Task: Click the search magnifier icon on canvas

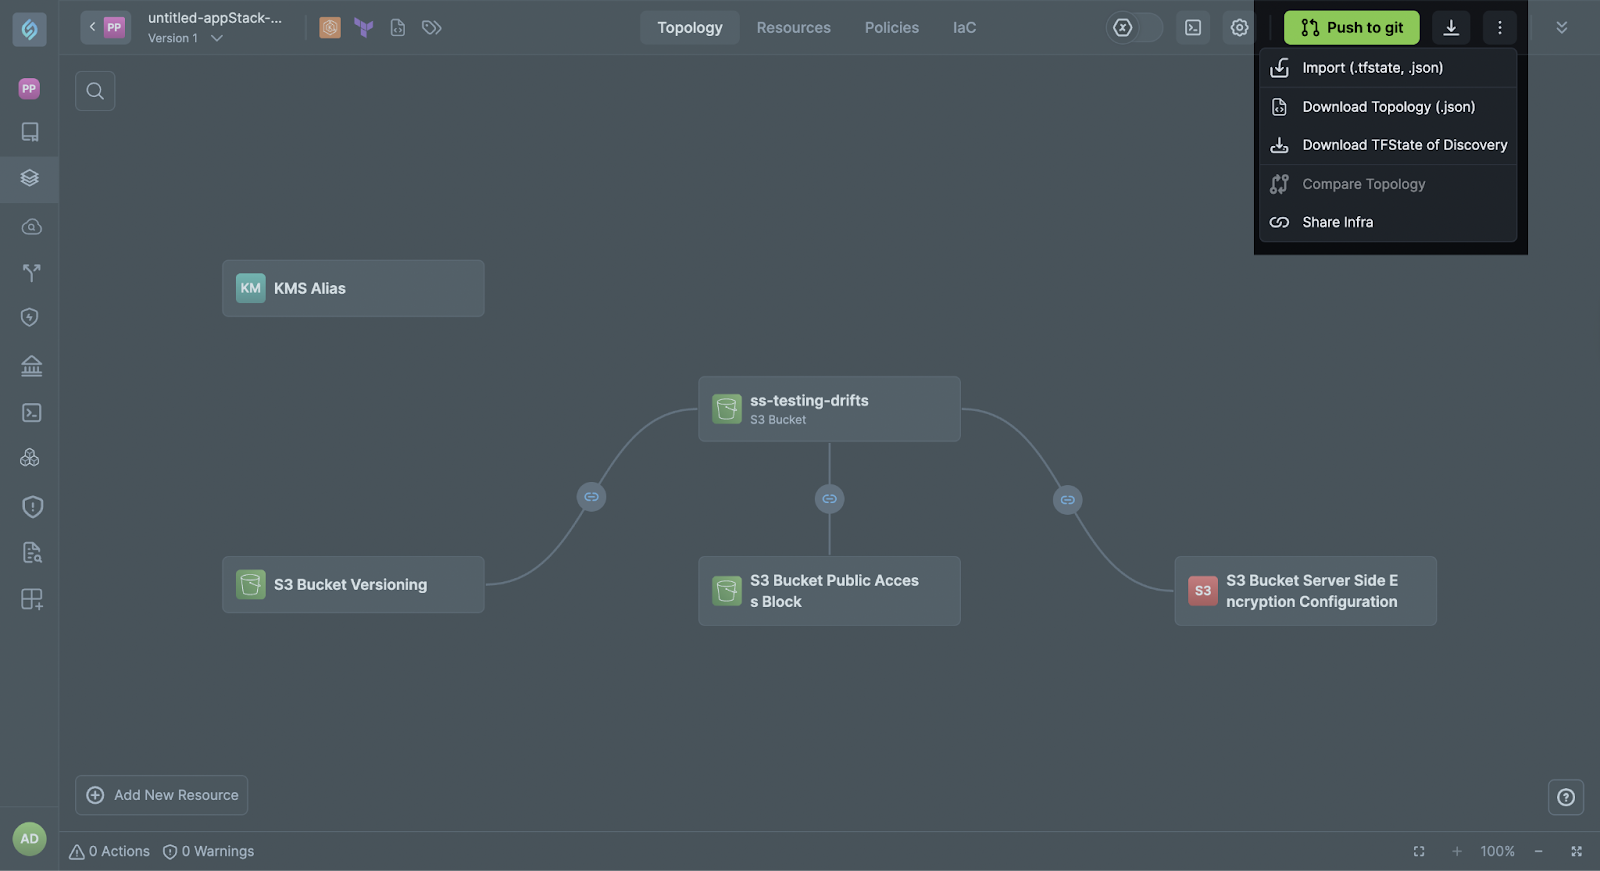Action: pos(95,91)
